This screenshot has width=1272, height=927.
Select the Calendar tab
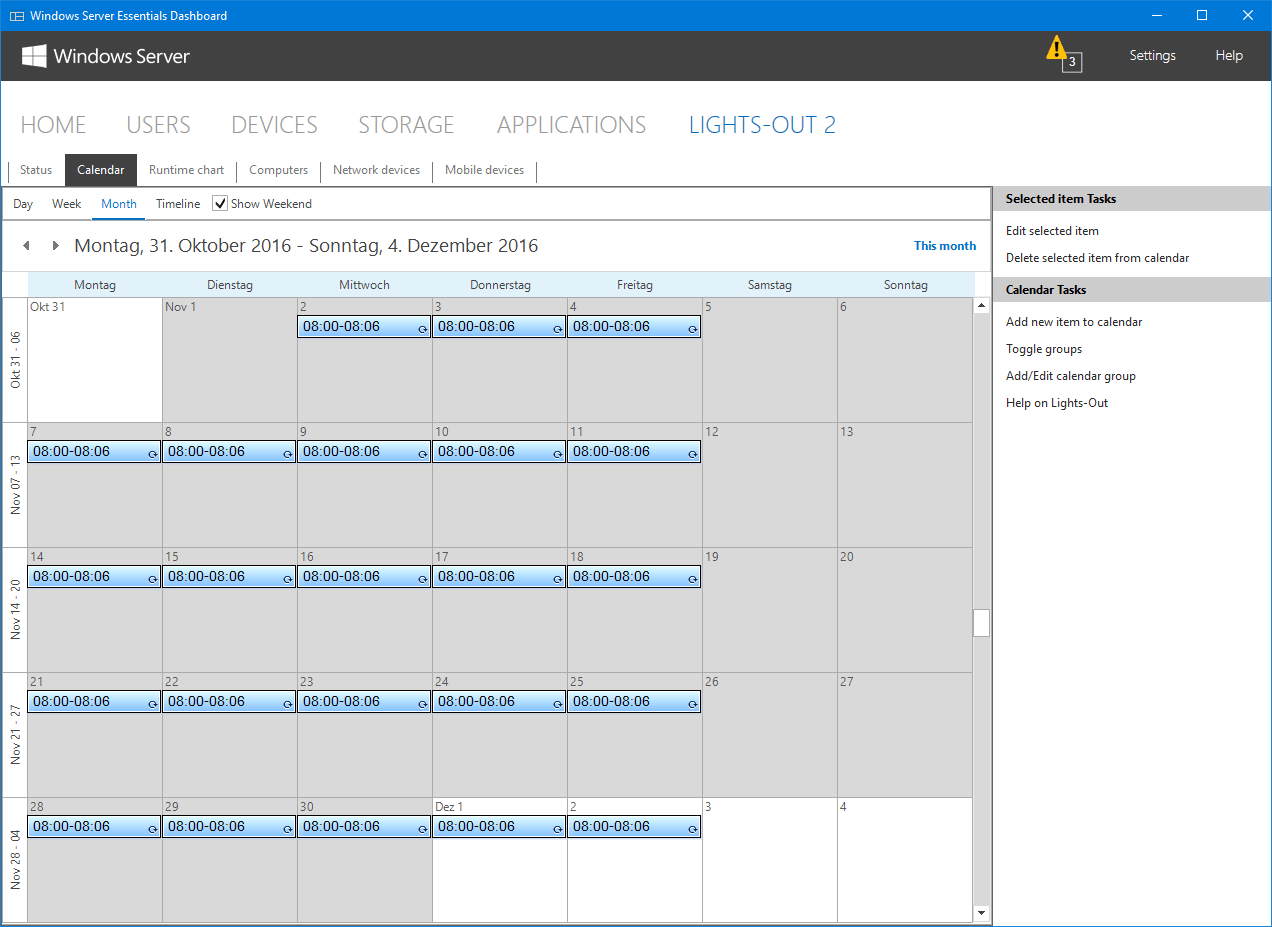101,170
